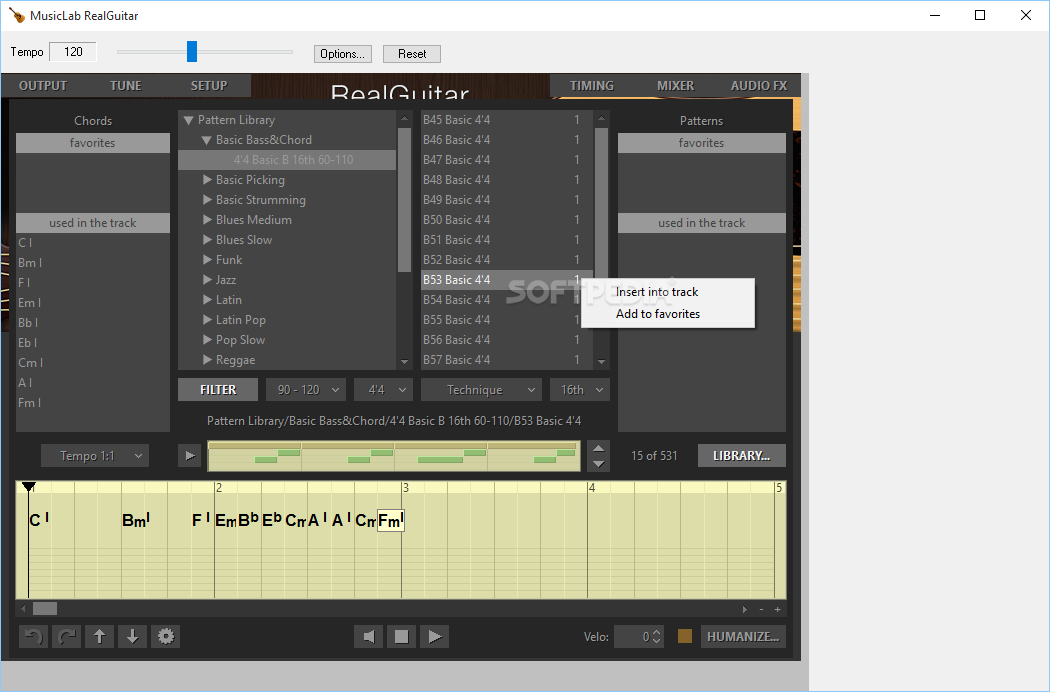Click the move down arrow icon

pos(133,636)
